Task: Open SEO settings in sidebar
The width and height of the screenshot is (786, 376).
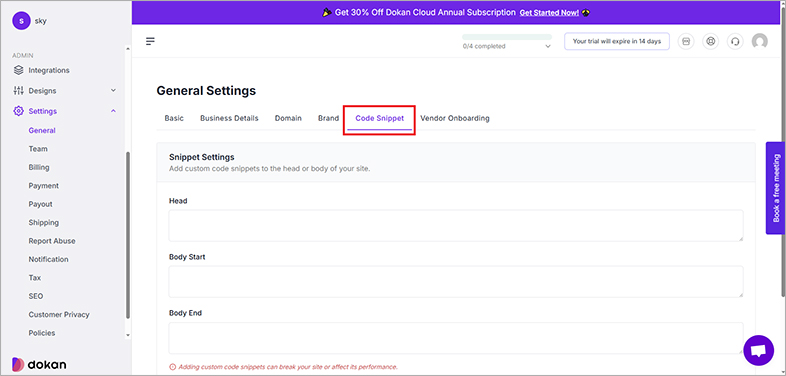Action: (x=36, y=296)
